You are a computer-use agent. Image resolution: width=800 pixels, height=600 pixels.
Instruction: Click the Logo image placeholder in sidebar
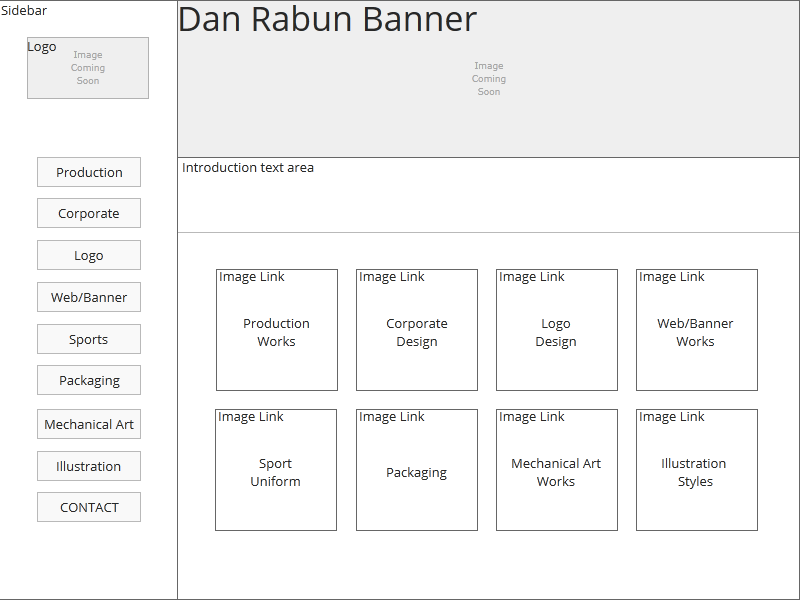pyautogui.click(x=88, y=68)
